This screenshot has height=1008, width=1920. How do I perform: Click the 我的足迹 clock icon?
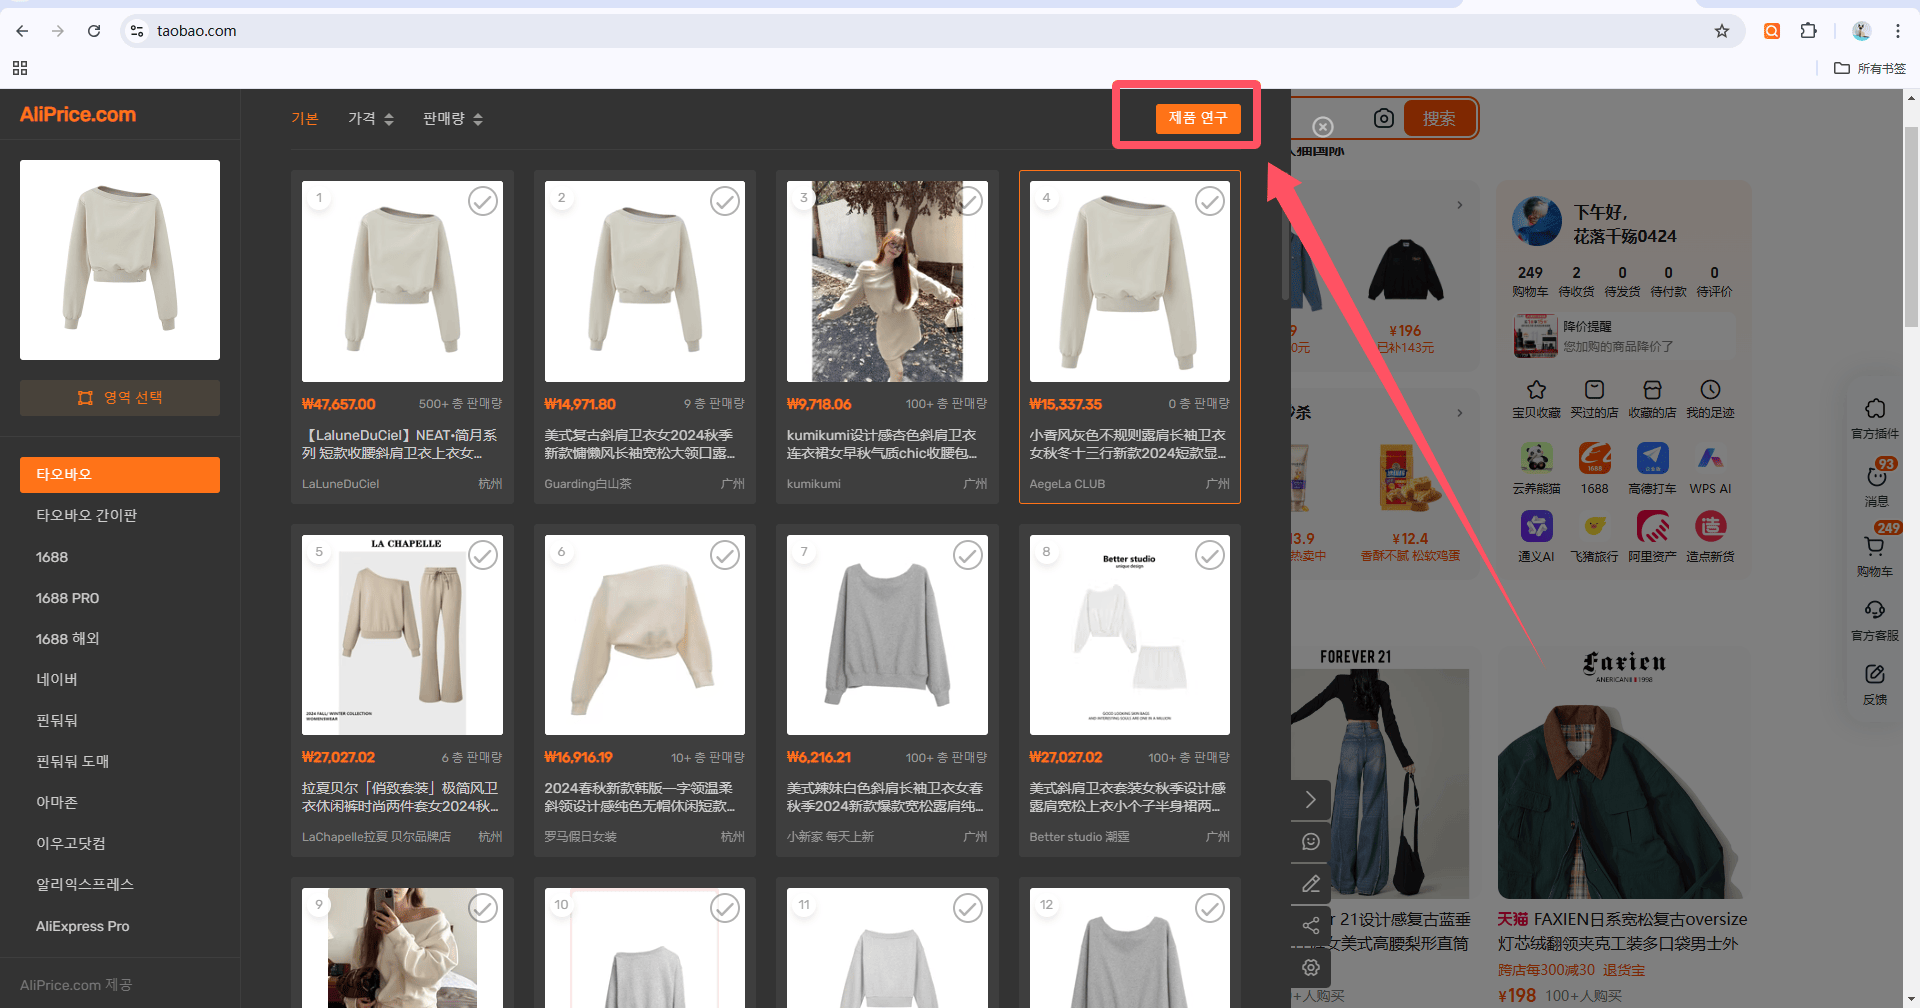[x=1710, y=390]
